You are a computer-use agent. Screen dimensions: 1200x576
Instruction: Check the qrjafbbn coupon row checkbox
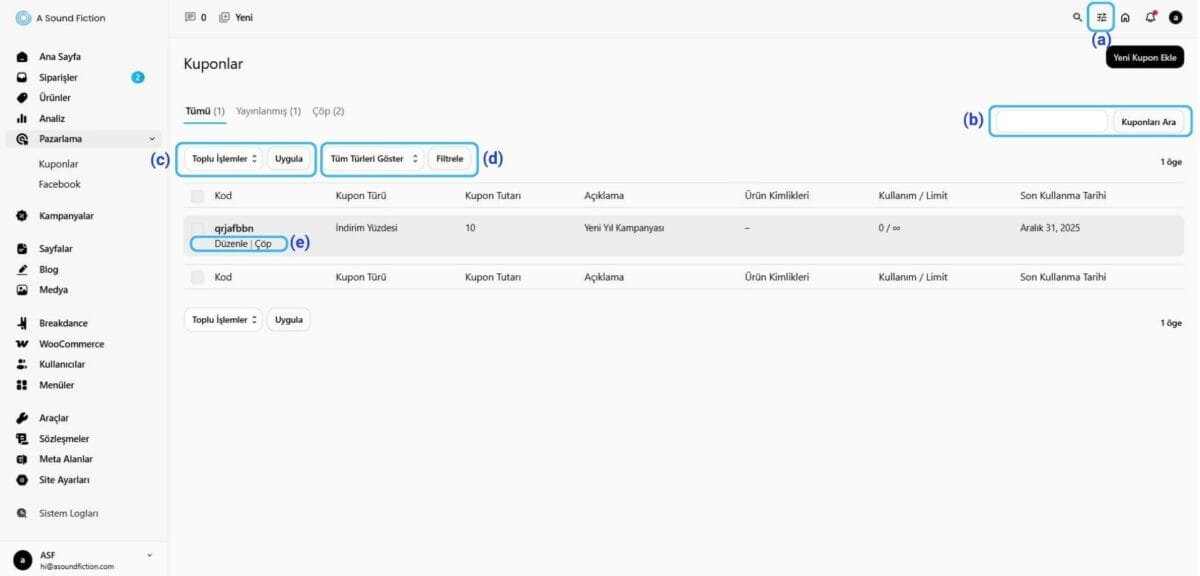pyautogui.click(x=197, y=229)
